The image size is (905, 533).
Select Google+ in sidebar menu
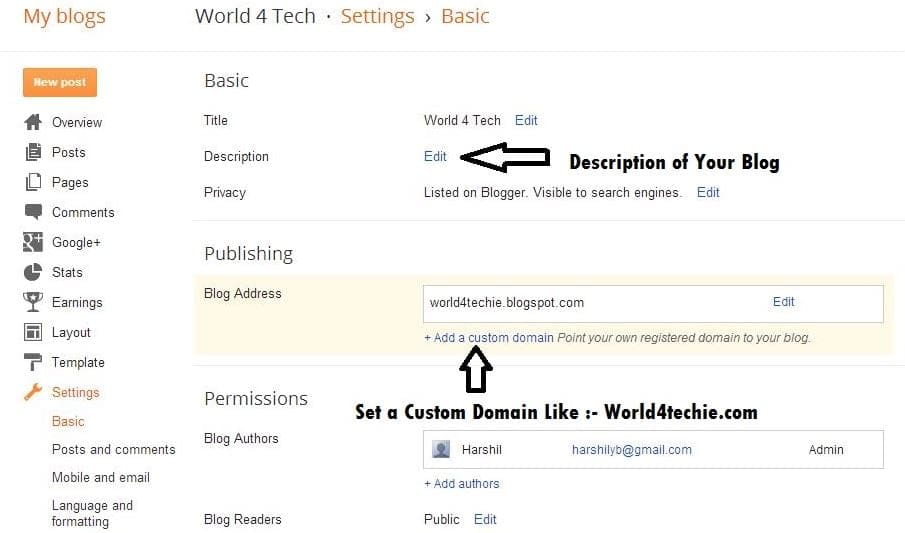tap(76, 243)
